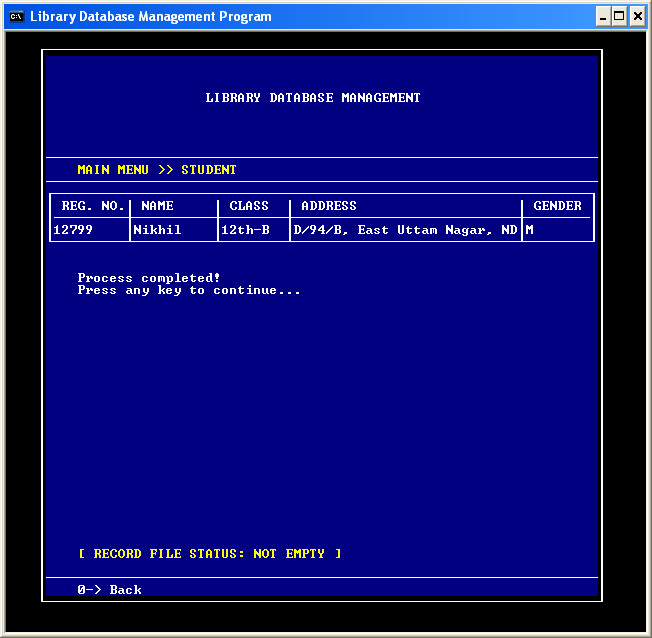Choose the '0-> Back' option

tap(109, 590)
